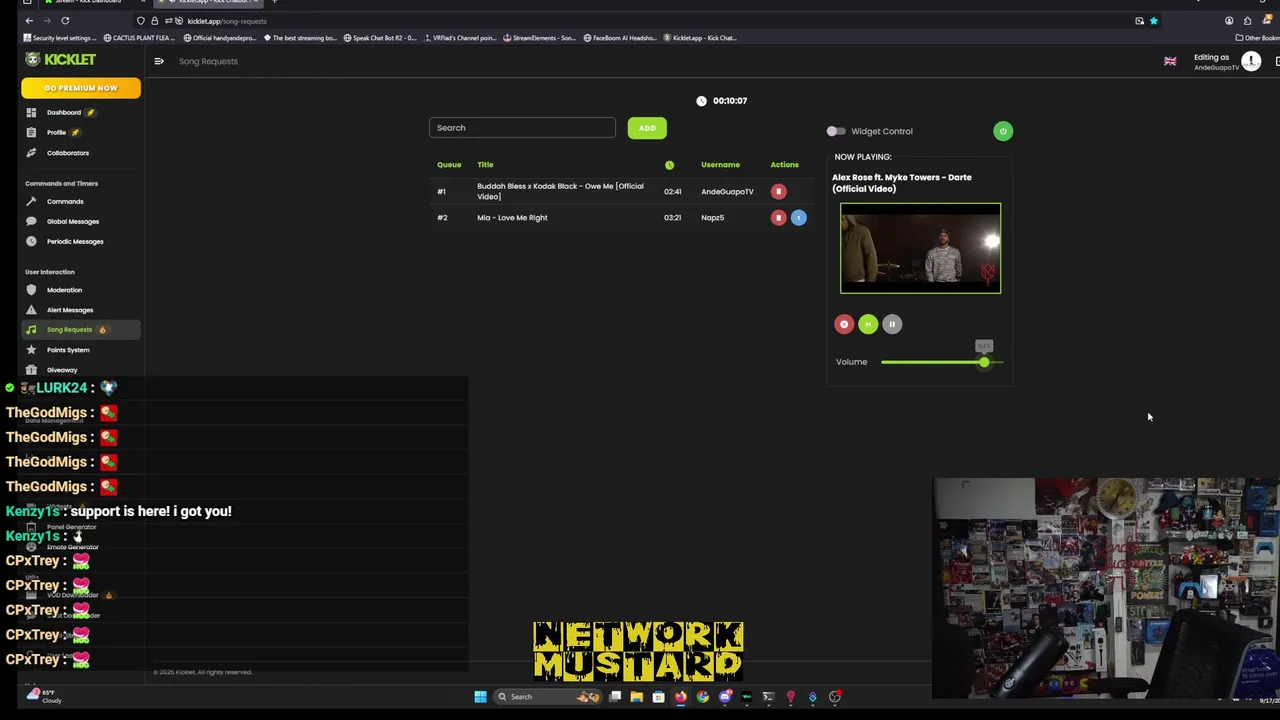Collapse the sidebar with hamburger icon
The image size is (1280, 720).
pos(159,61)
